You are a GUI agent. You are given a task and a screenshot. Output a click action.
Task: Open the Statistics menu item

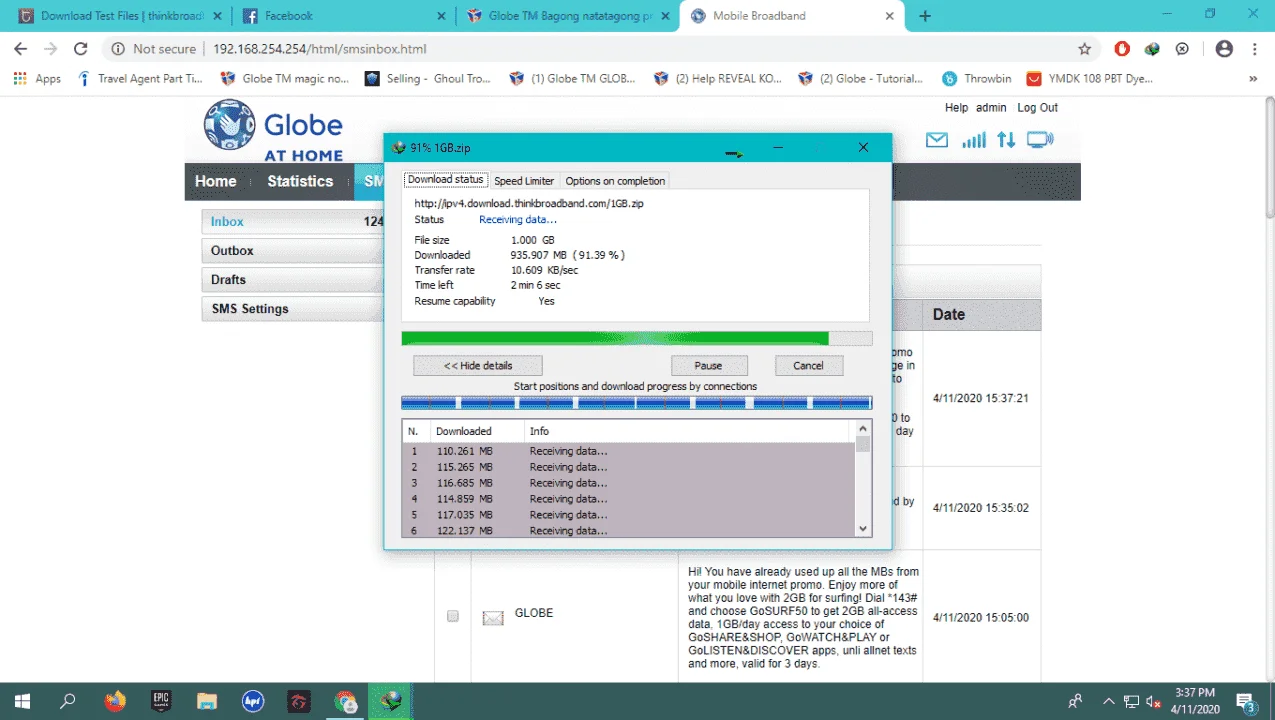(300, 181)
